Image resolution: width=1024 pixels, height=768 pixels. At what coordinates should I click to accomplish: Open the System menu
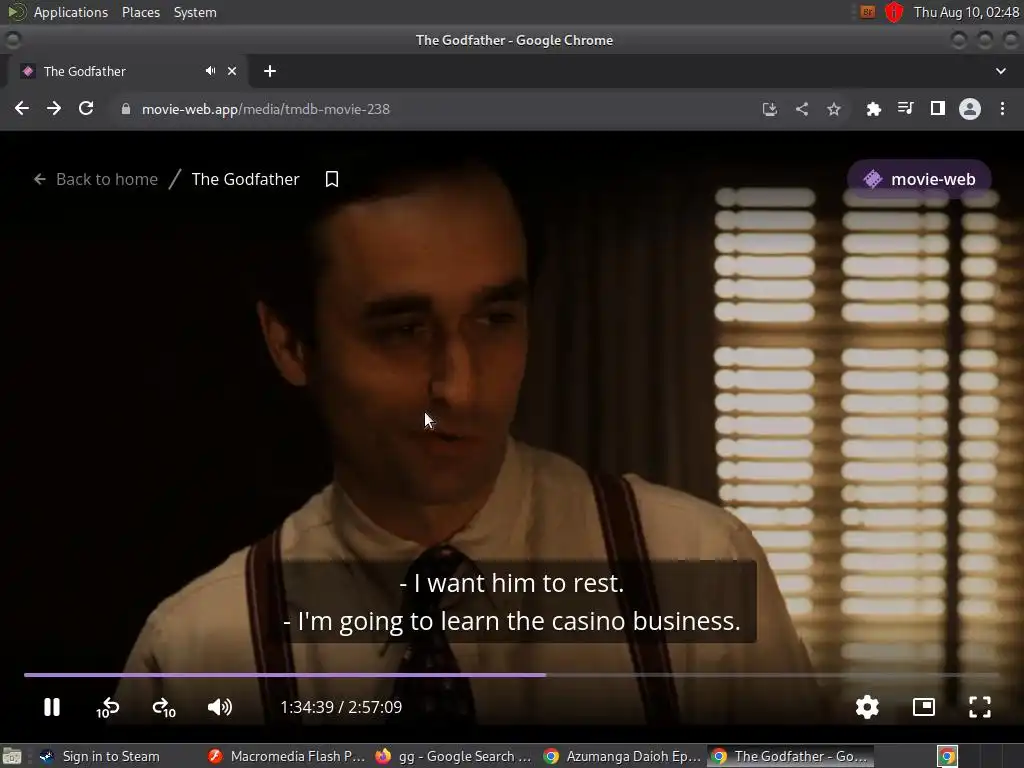[195, 12]
